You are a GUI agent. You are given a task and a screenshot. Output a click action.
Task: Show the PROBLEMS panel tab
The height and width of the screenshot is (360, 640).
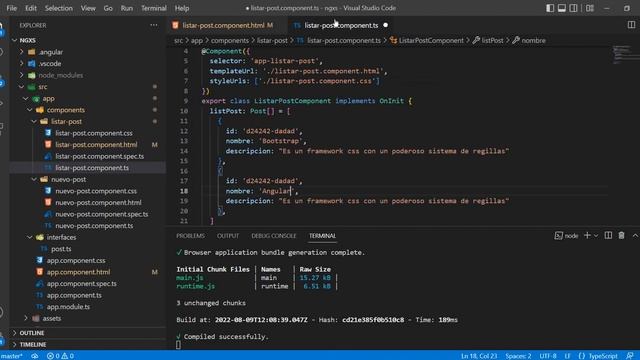pos(191,236)
